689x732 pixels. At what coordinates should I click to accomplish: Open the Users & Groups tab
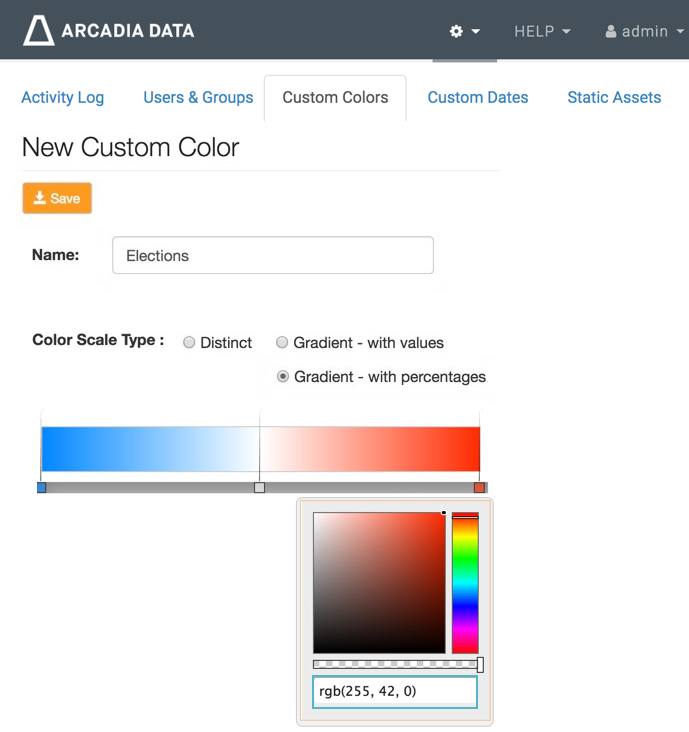tap(198, 97)
